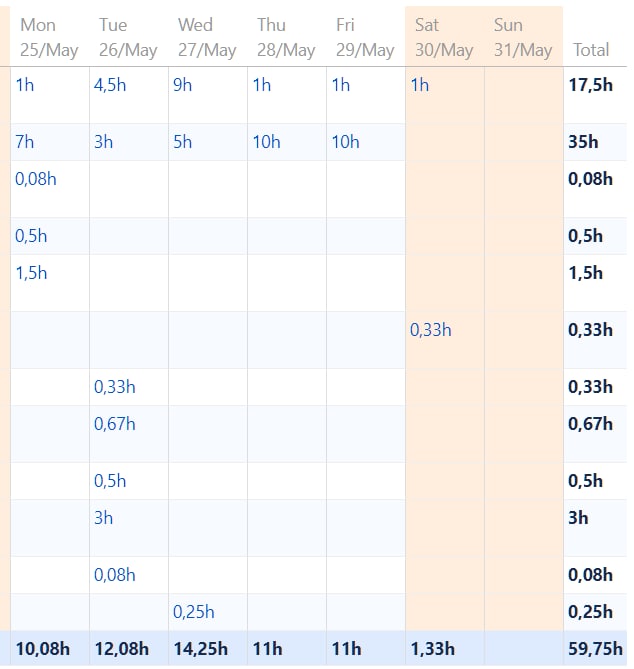Click the 3h entry in Tuesday's lower rows
The image size is (634, 669).
(x=103, y=518)
